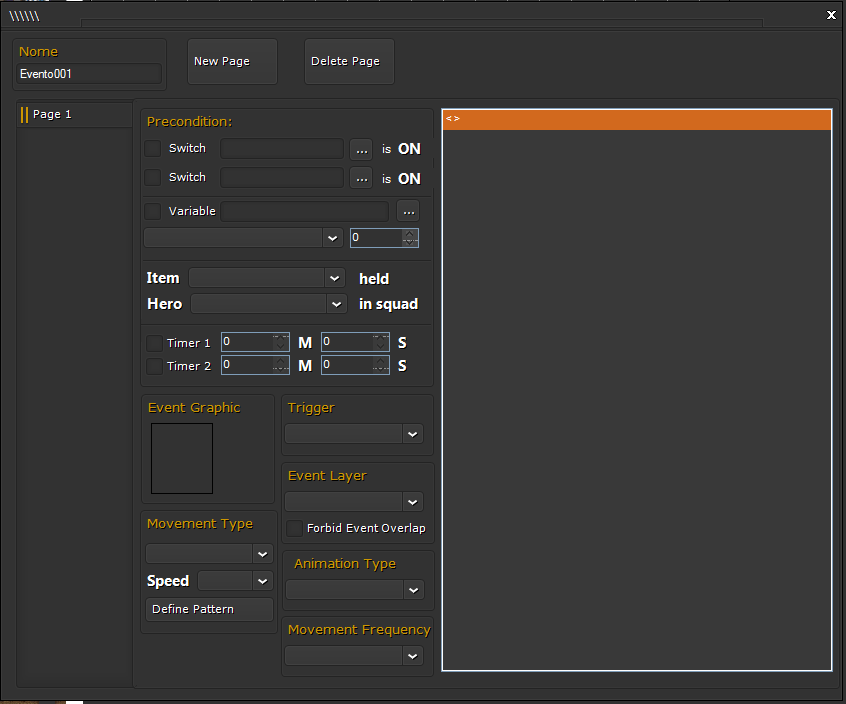The height and width of the screenshot is (704, 846).
Task: Click the Delete Page button
Action: point(350,61)
